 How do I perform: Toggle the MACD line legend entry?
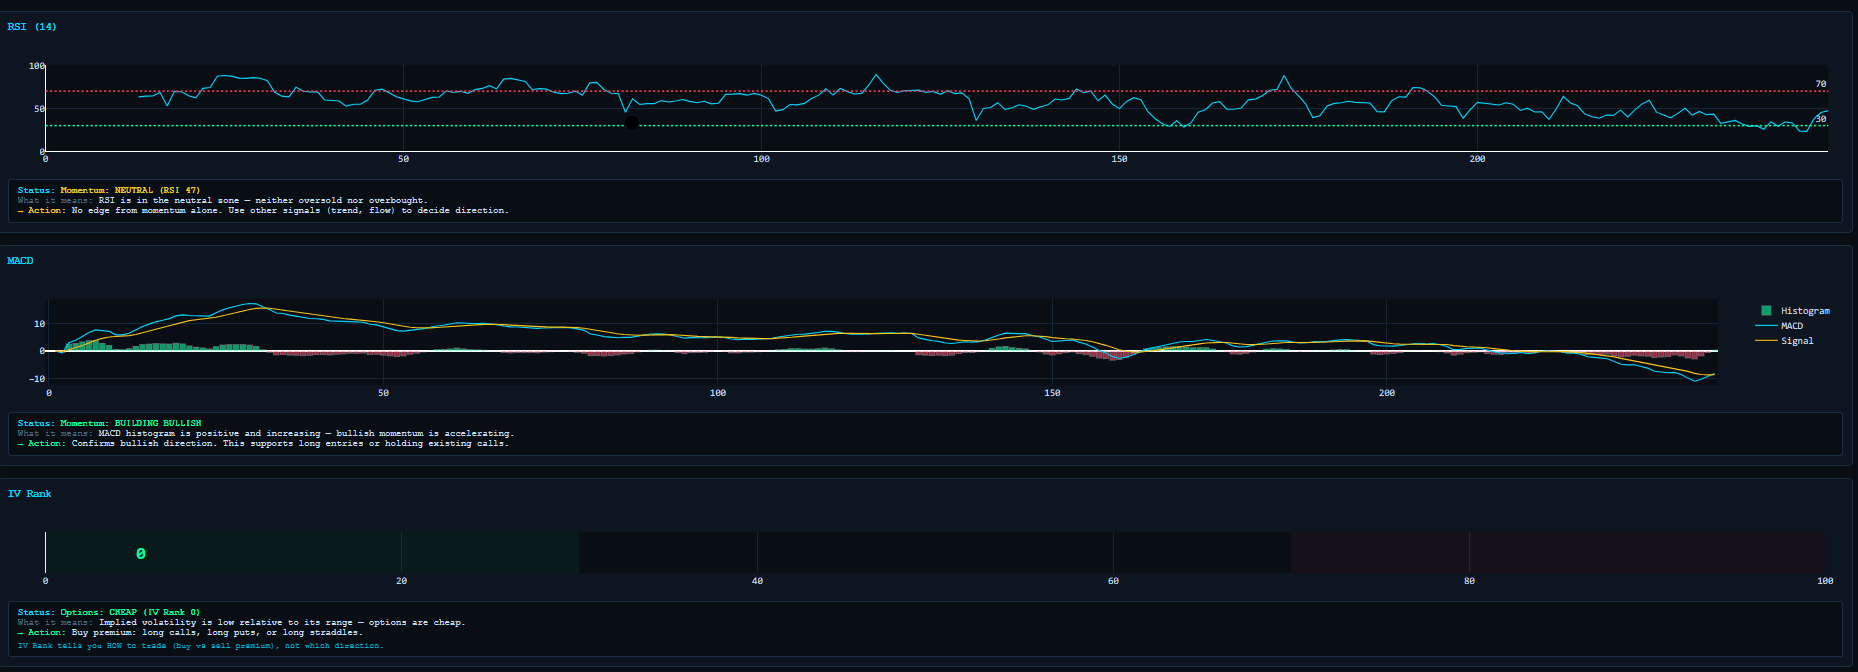[x=1780, y=326]
